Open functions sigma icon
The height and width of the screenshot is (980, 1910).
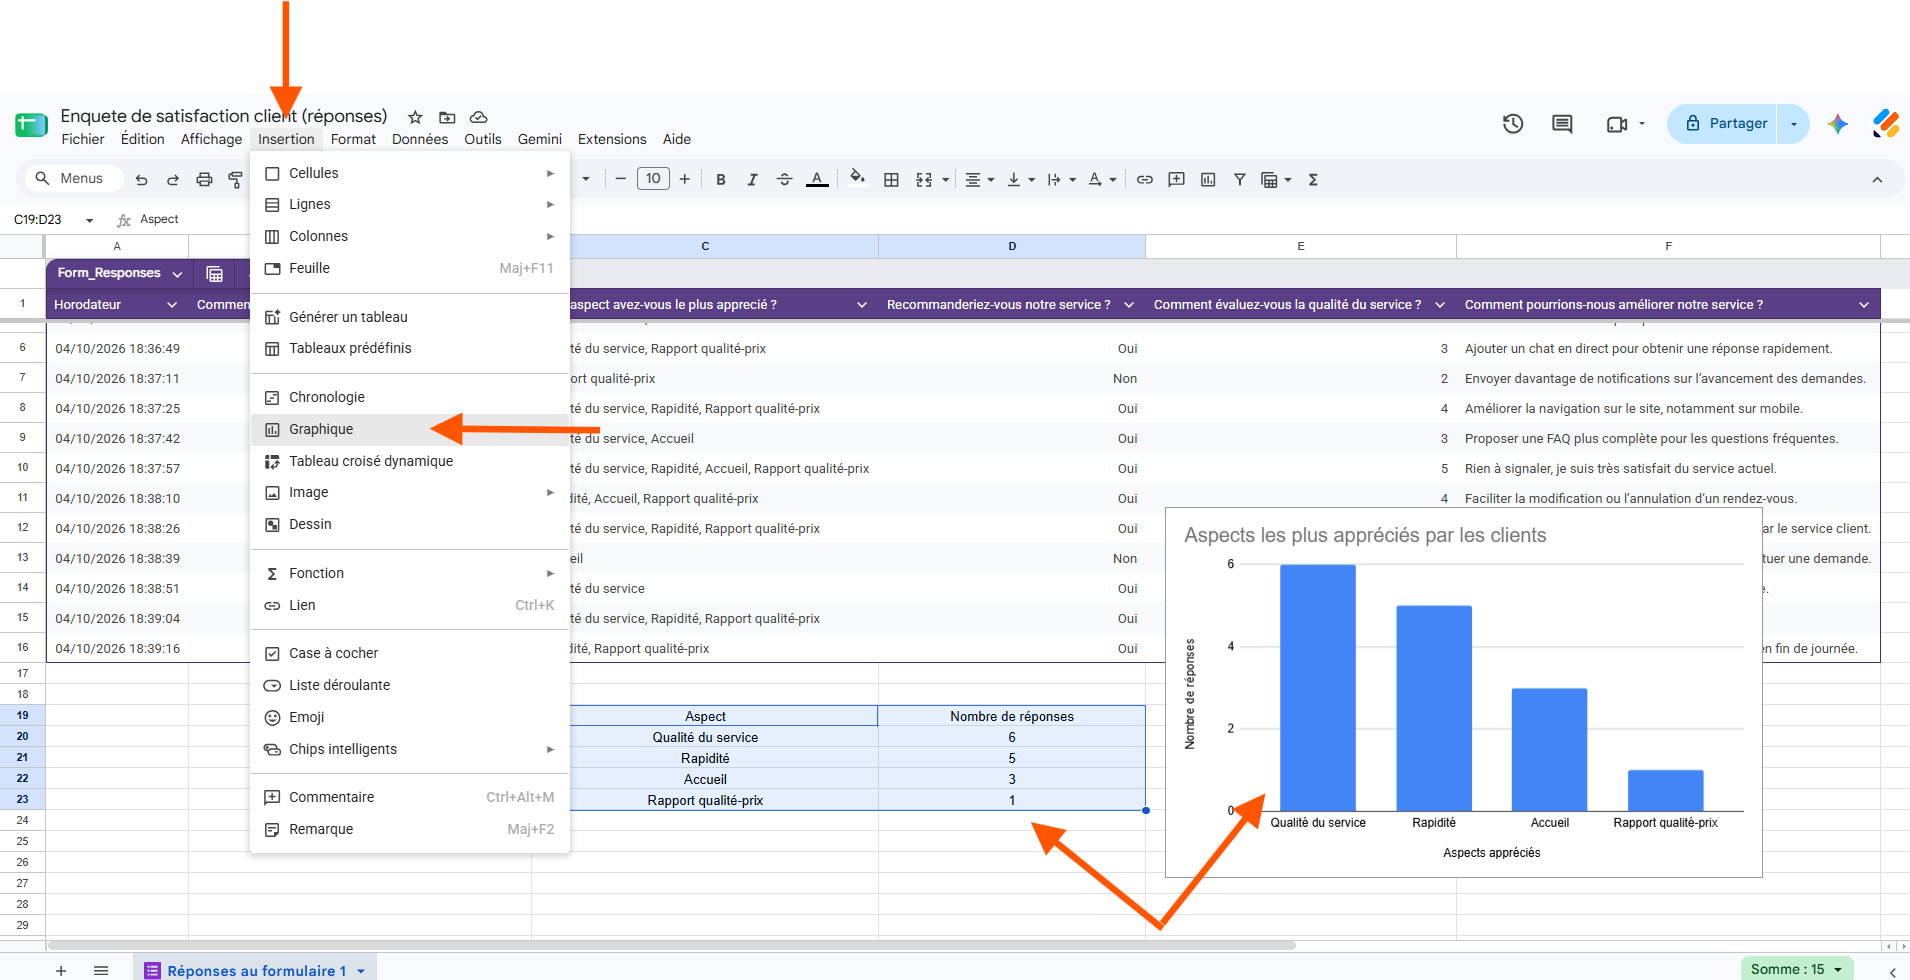coord(1313,180)
